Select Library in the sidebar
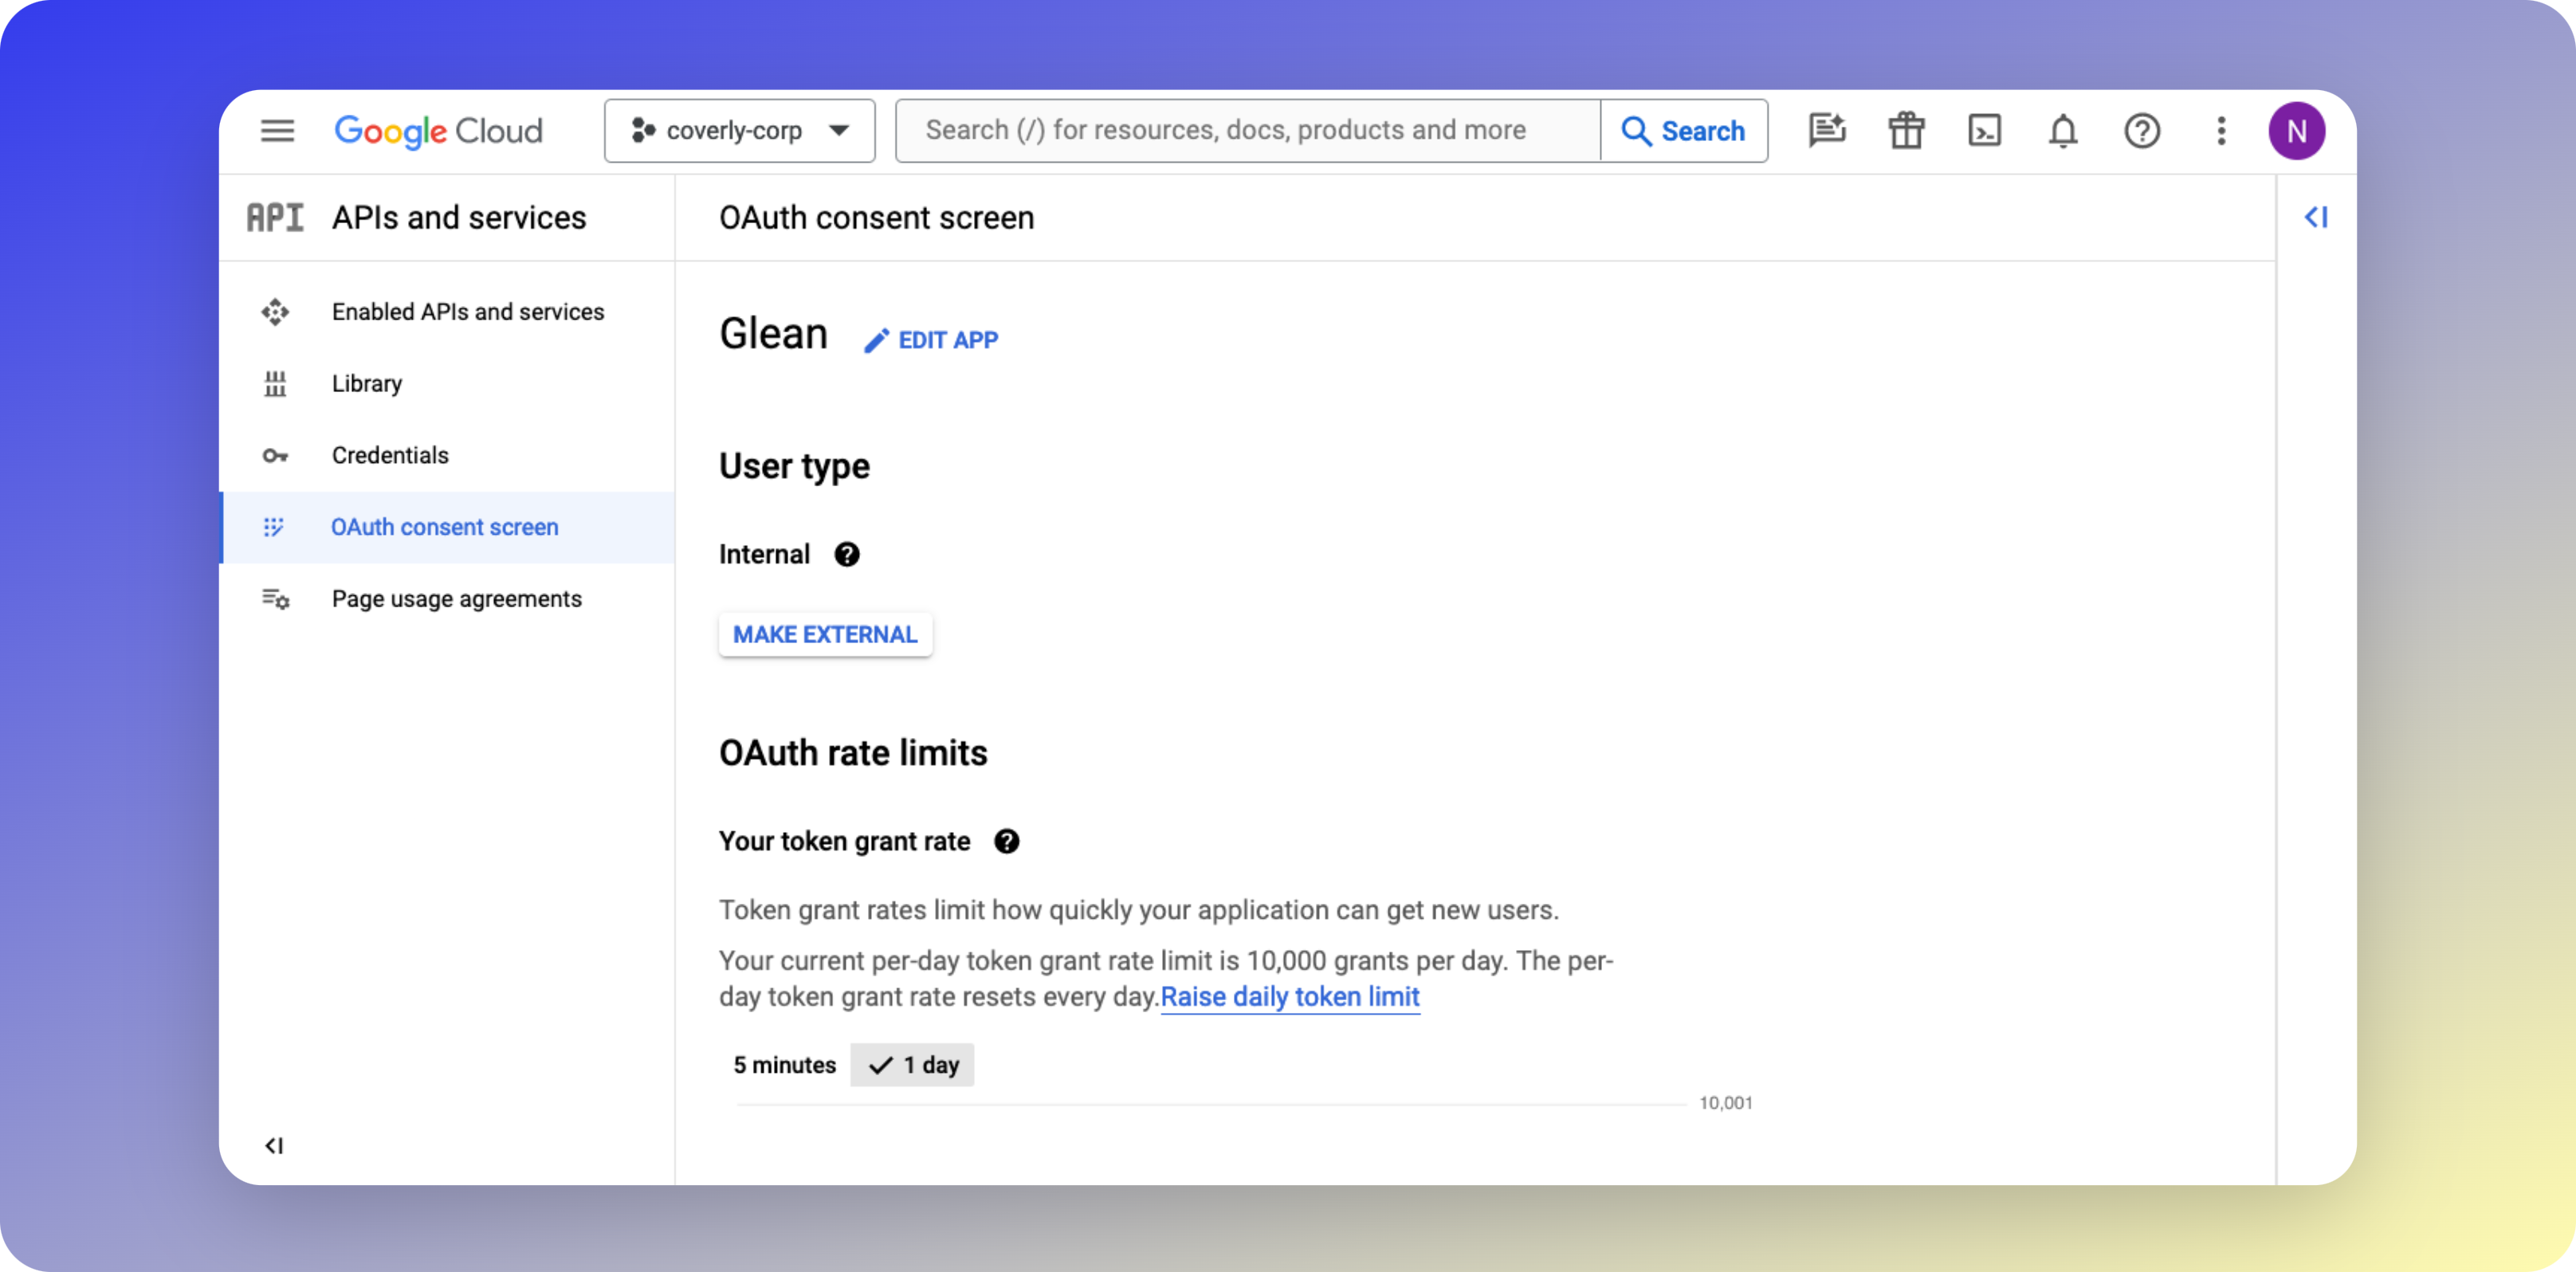2576x1272 pixels. click(x=366, y=383)
